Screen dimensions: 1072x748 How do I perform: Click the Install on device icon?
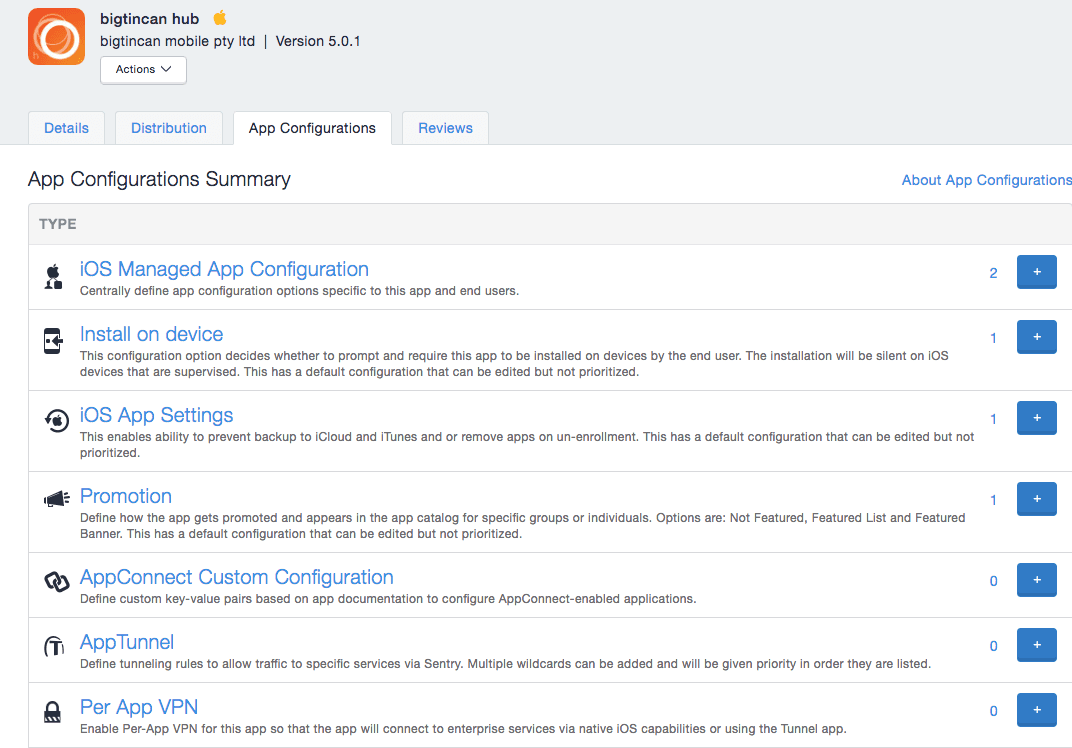pyautogui.click(x=54, y=341)
